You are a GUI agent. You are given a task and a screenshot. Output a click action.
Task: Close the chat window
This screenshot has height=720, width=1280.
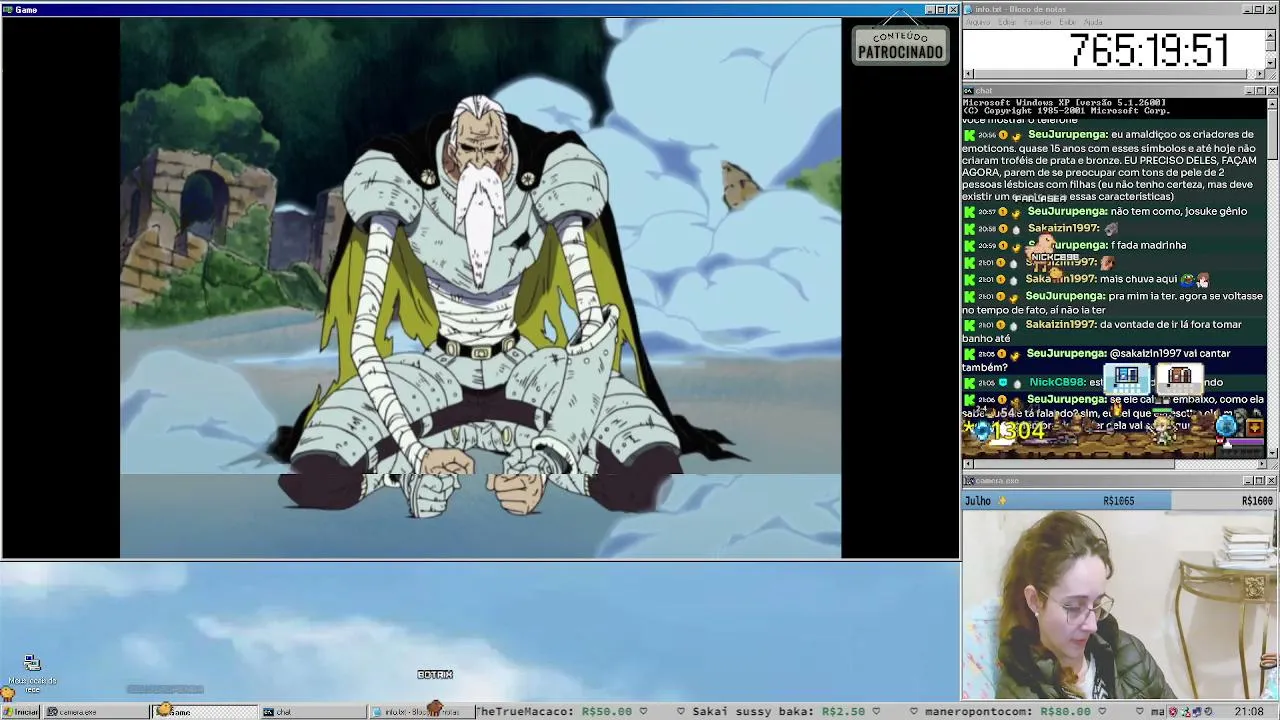pyautogui.click(x=1272, y=91)
